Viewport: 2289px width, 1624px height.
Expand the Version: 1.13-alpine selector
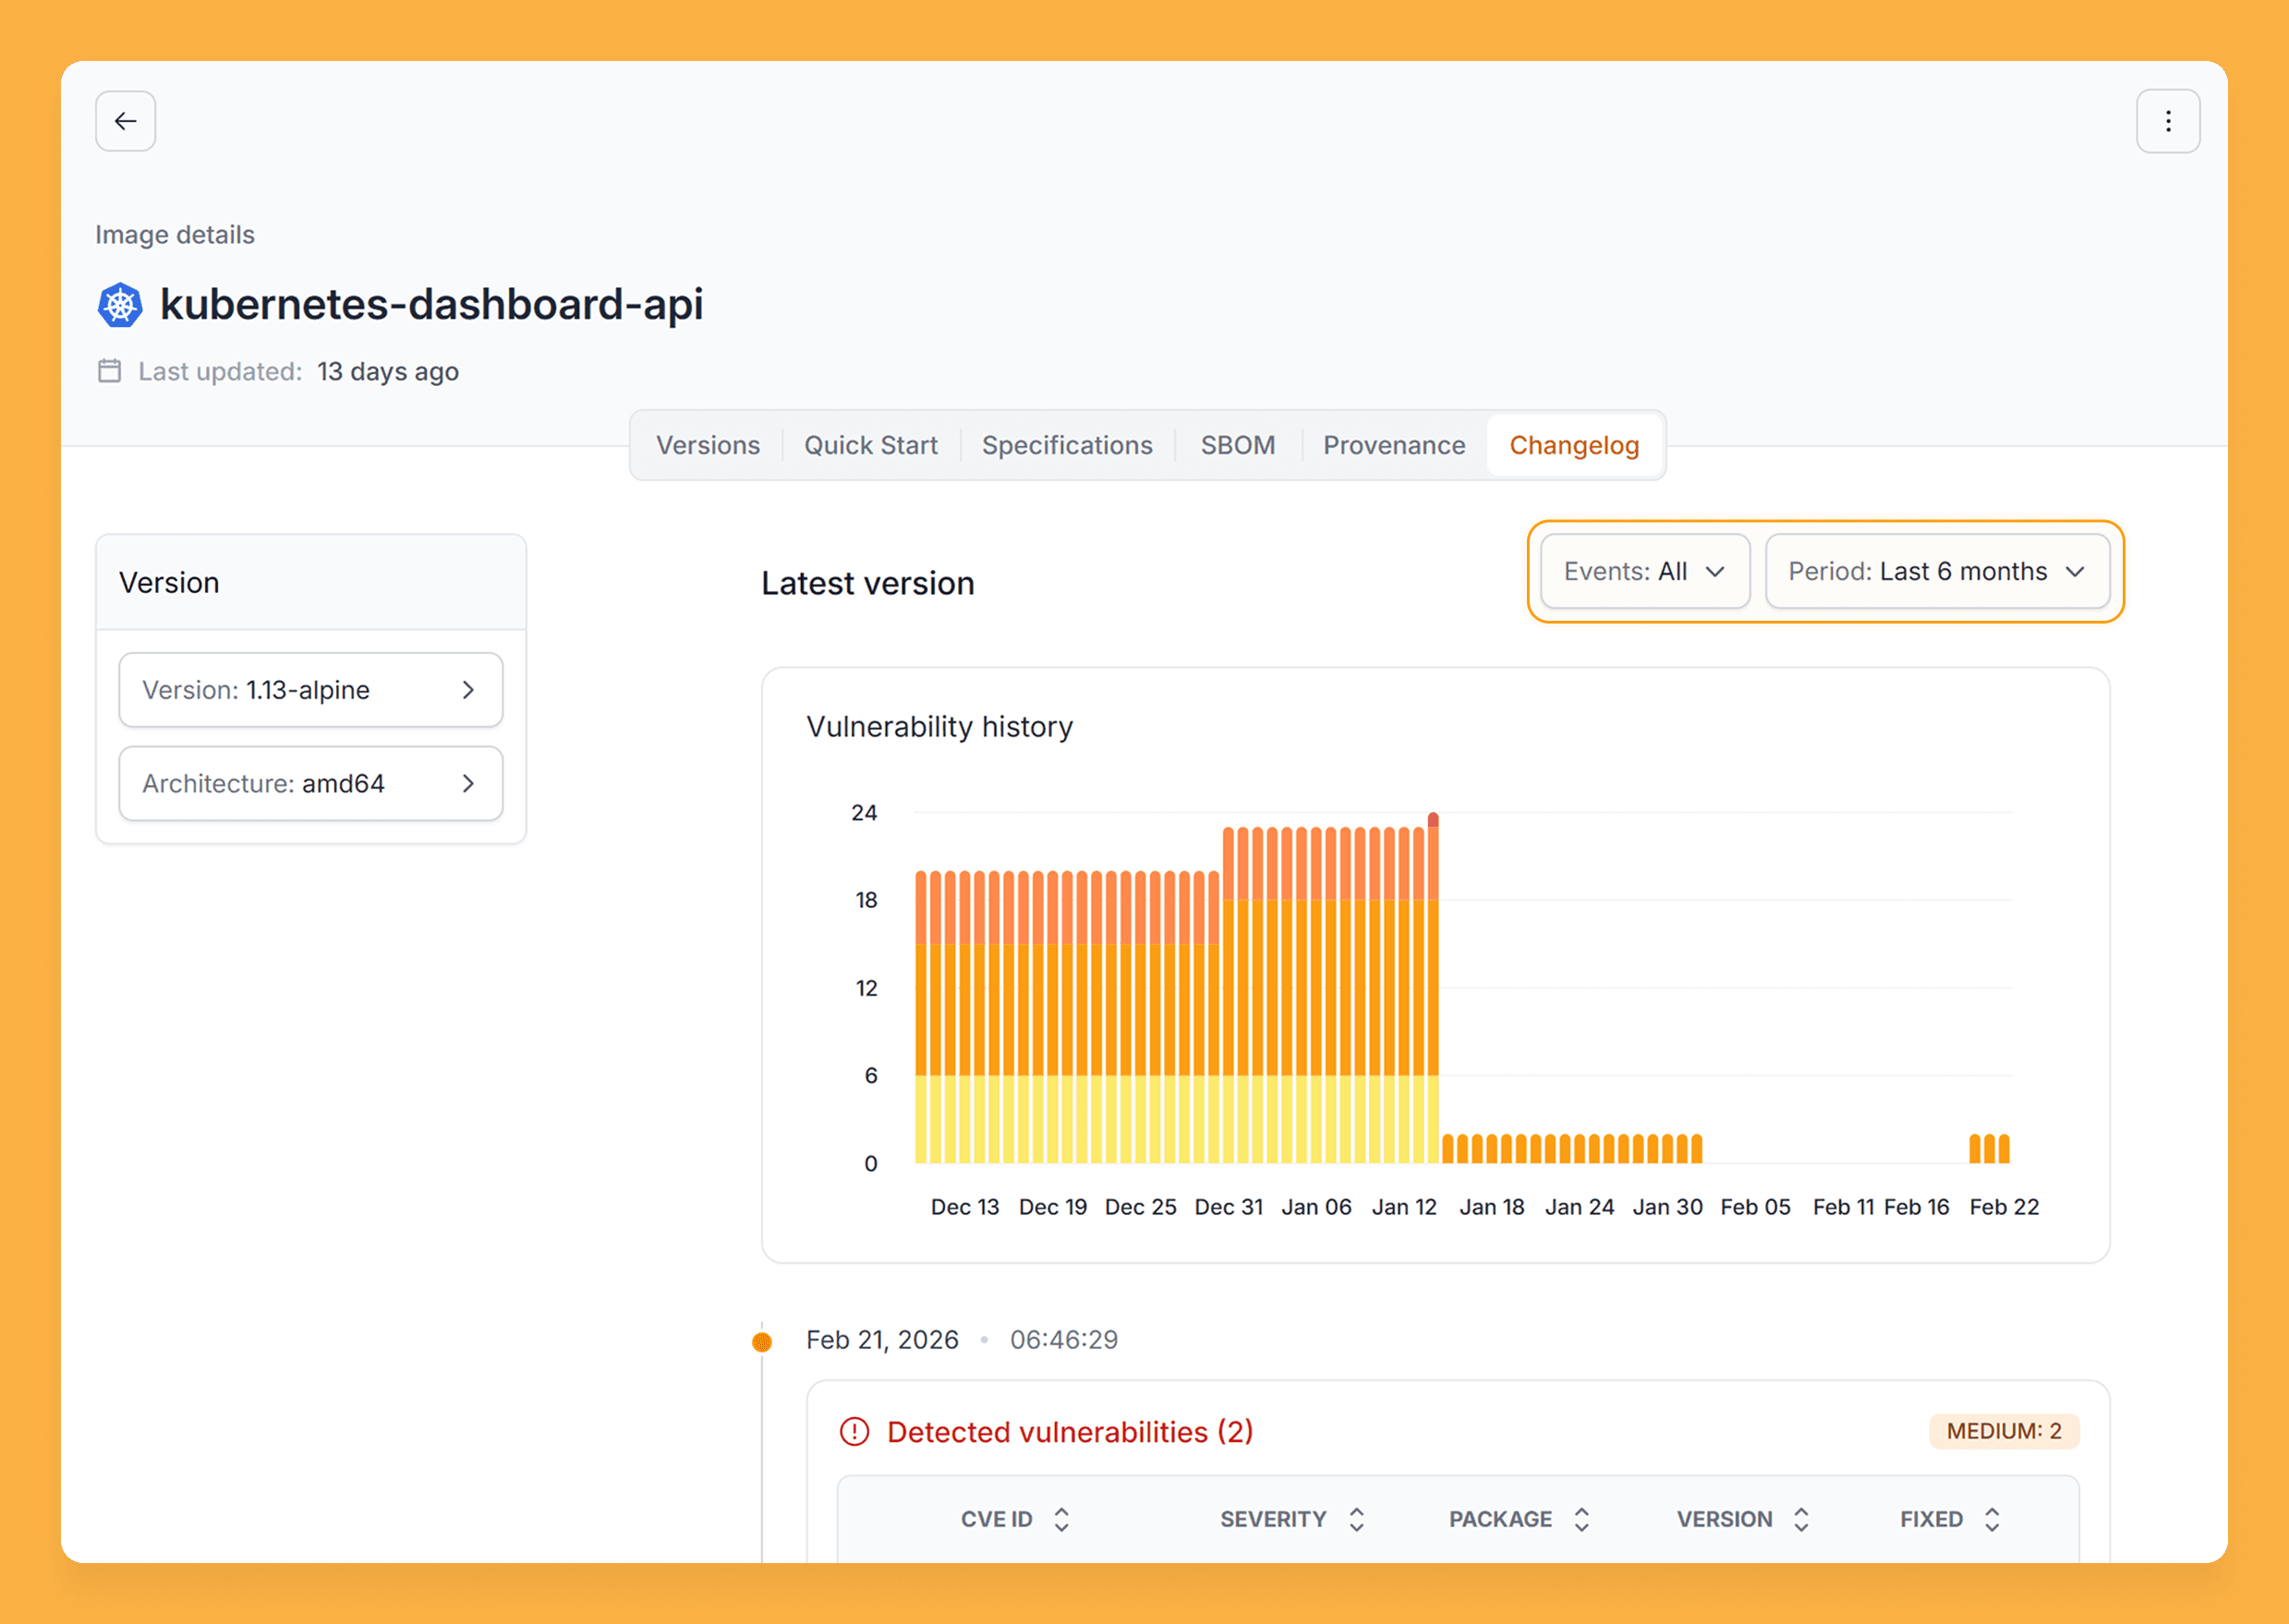tap(310, 690)
